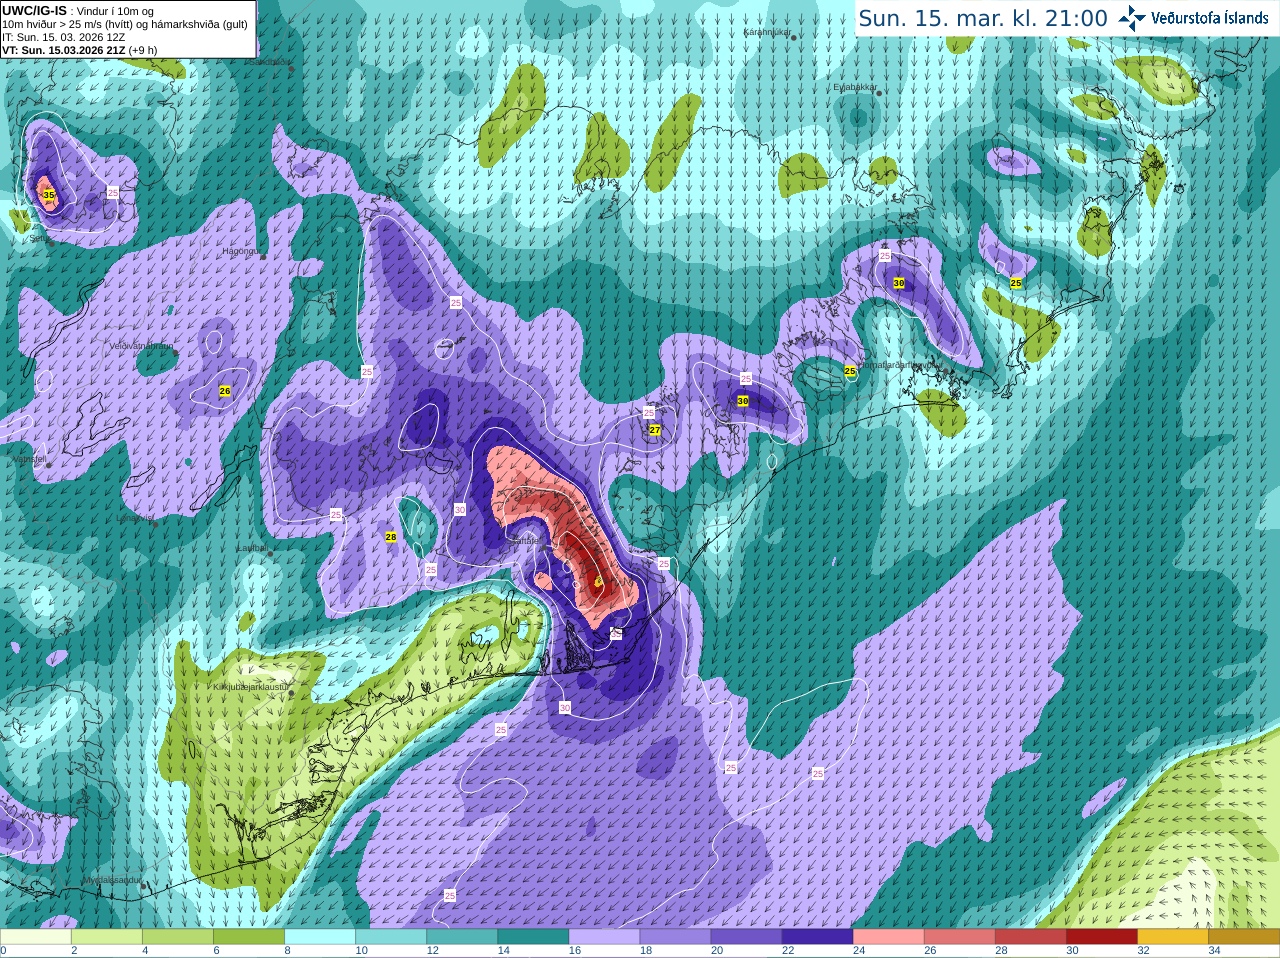Pick the 12–14 m/s teal legend swatch
1280x958 pixels.
point(462,937)
